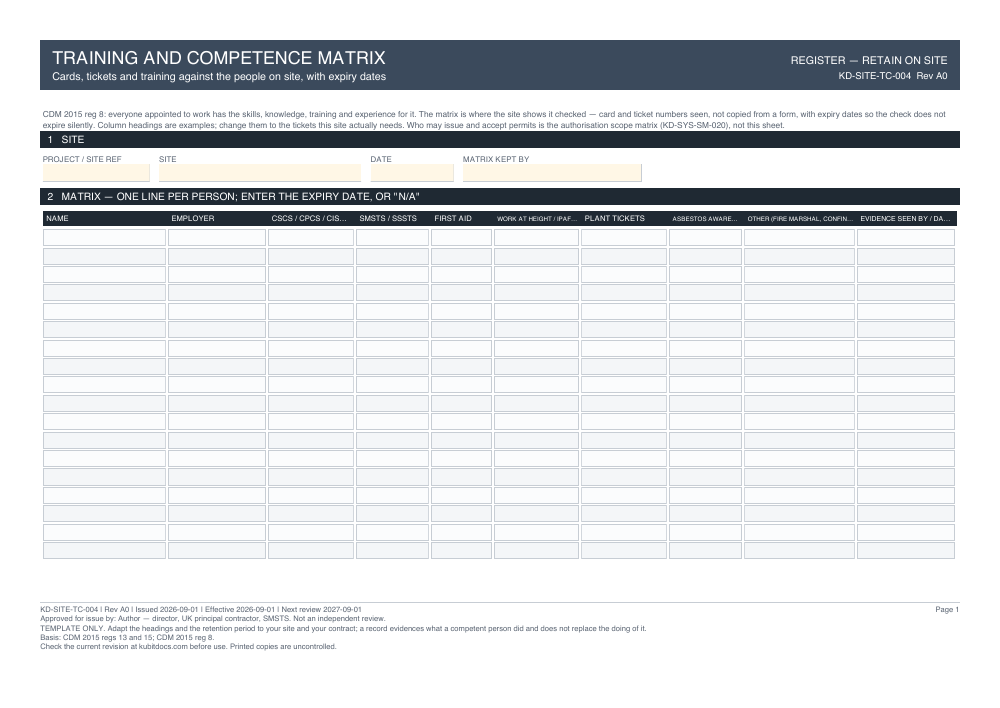The image size is (1000, 708).
Task: Click the FIRST AID column header
Action: 453,218
